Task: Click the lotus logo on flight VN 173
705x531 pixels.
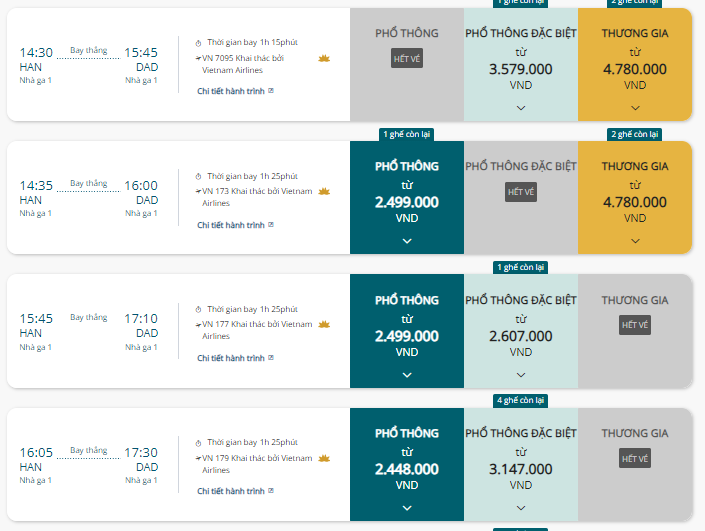Action: (x=323, y=191)
